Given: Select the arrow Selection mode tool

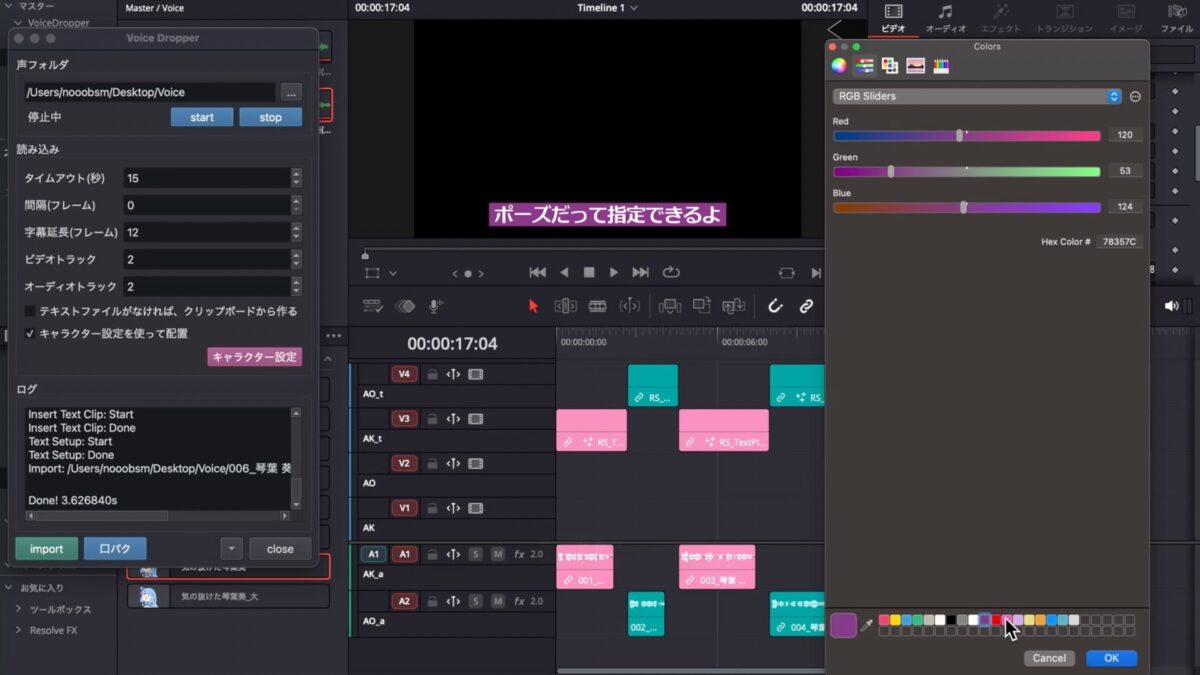Looking at the screenshot, I should [x=533, y=306].
